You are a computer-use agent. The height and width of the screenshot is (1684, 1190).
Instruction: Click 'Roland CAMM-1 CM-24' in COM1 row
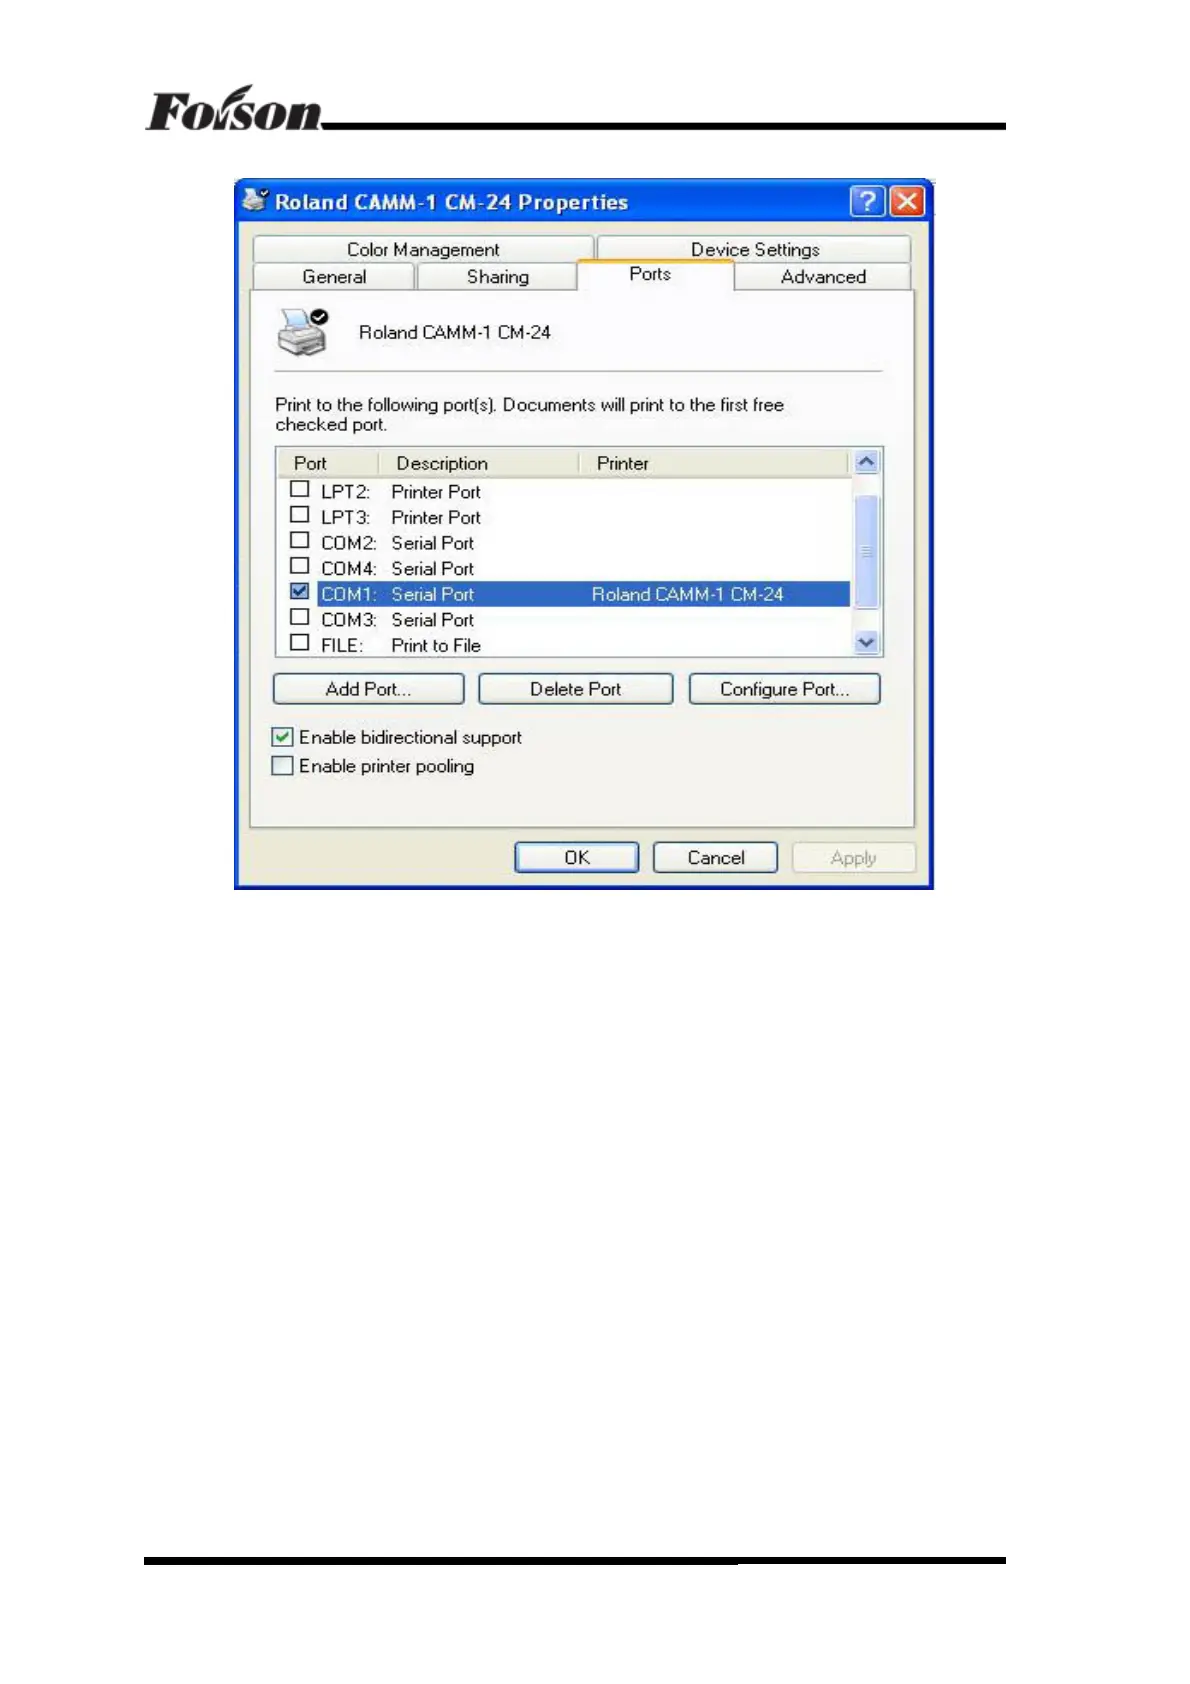click(x=687, y=594)
